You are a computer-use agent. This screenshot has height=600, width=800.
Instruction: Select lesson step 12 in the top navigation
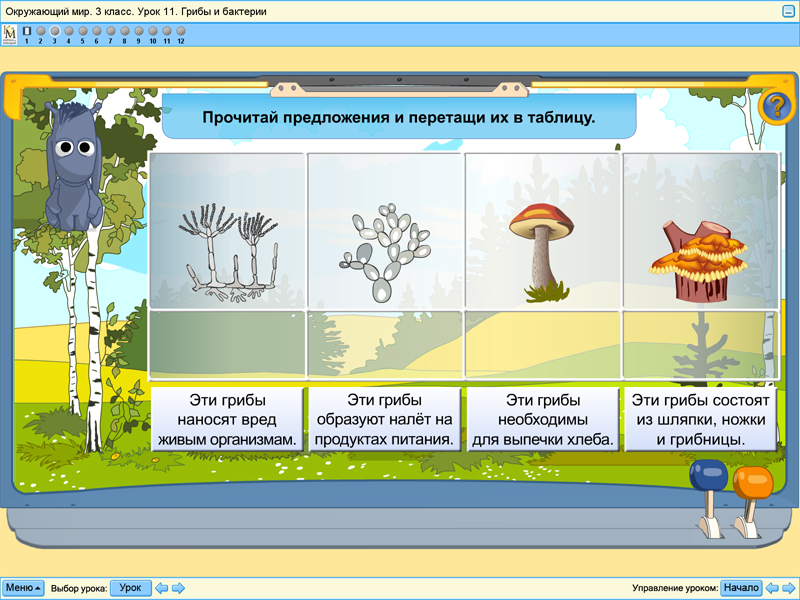[180, 31]
